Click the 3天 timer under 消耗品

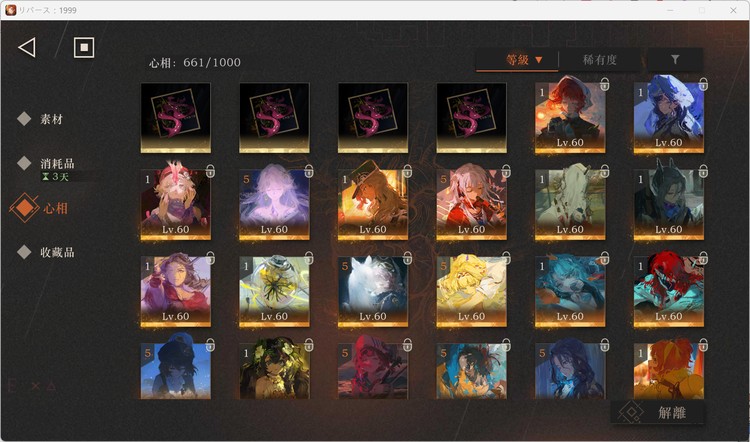56,177
